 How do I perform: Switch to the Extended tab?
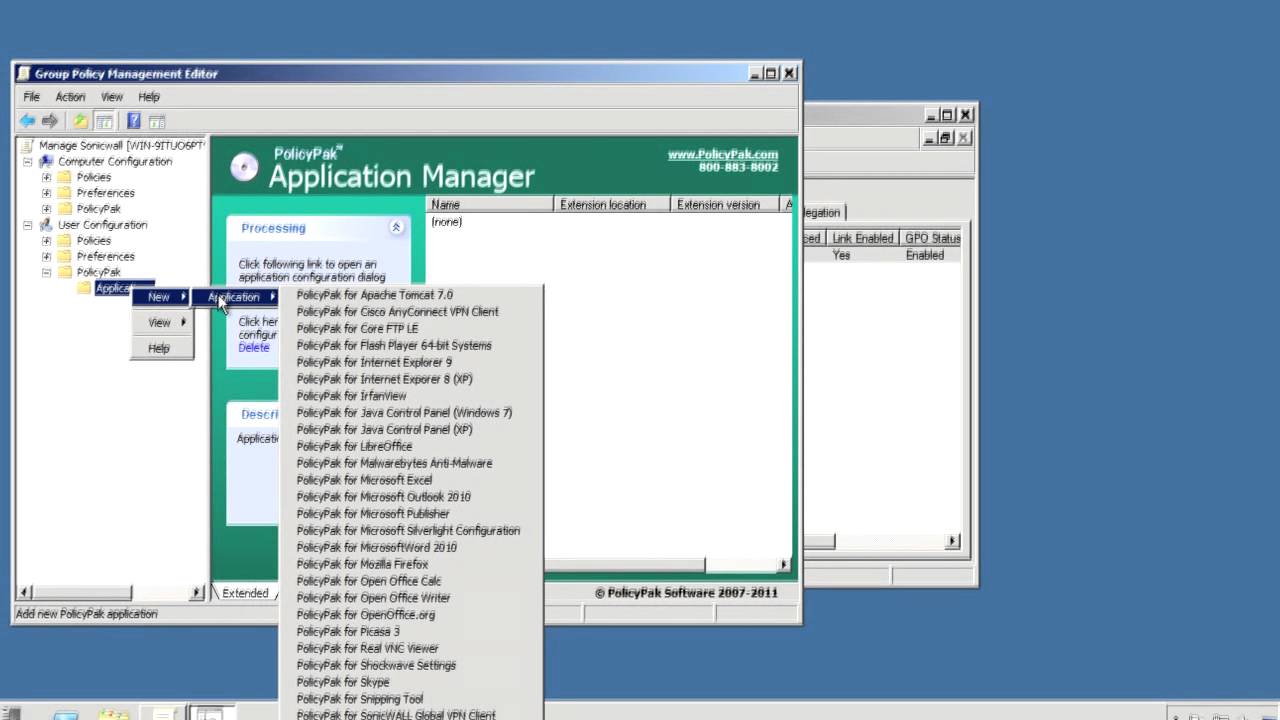pyautogui.click(x=244, y=593)
